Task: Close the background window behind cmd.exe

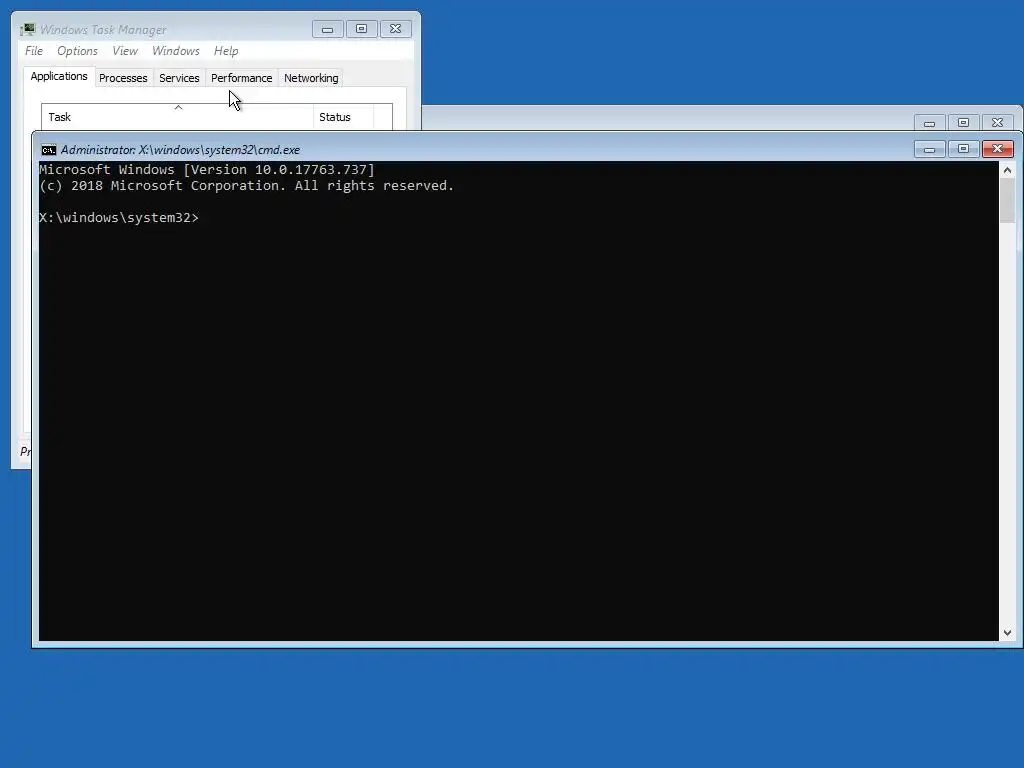Action: (x=998, y=123)
